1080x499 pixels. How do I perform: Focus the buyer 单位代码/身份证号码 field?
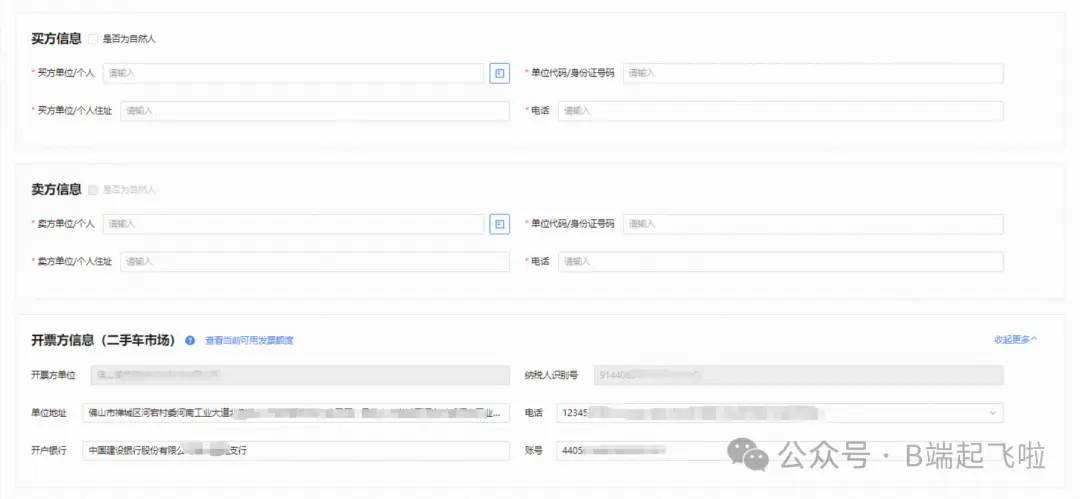812,73
